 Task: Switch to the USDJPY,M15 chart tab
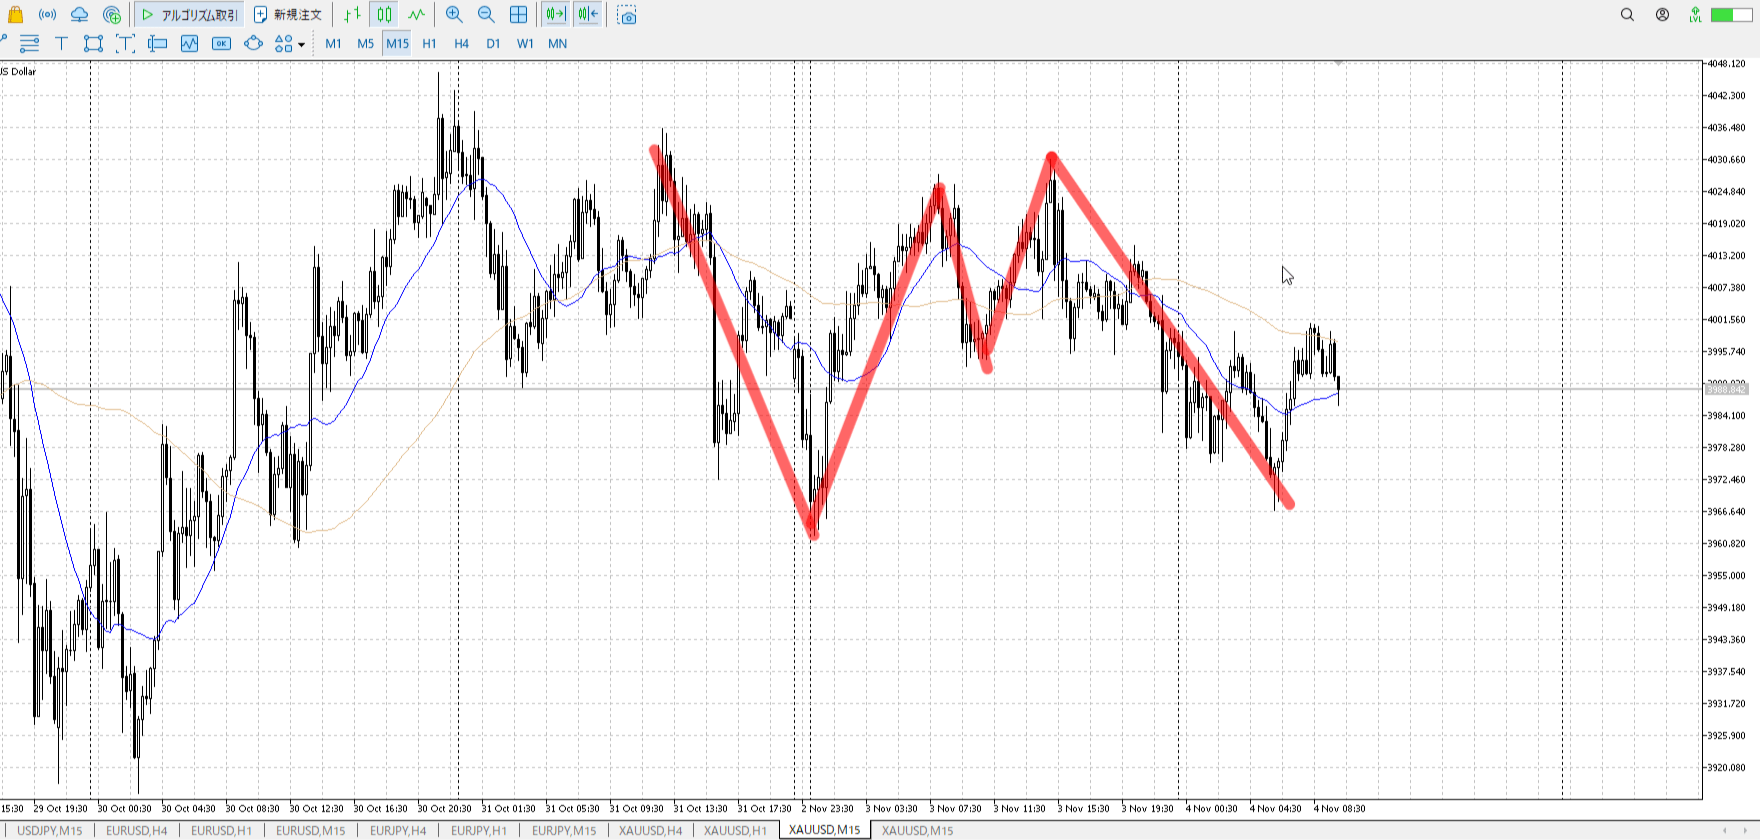click(49, 830)
